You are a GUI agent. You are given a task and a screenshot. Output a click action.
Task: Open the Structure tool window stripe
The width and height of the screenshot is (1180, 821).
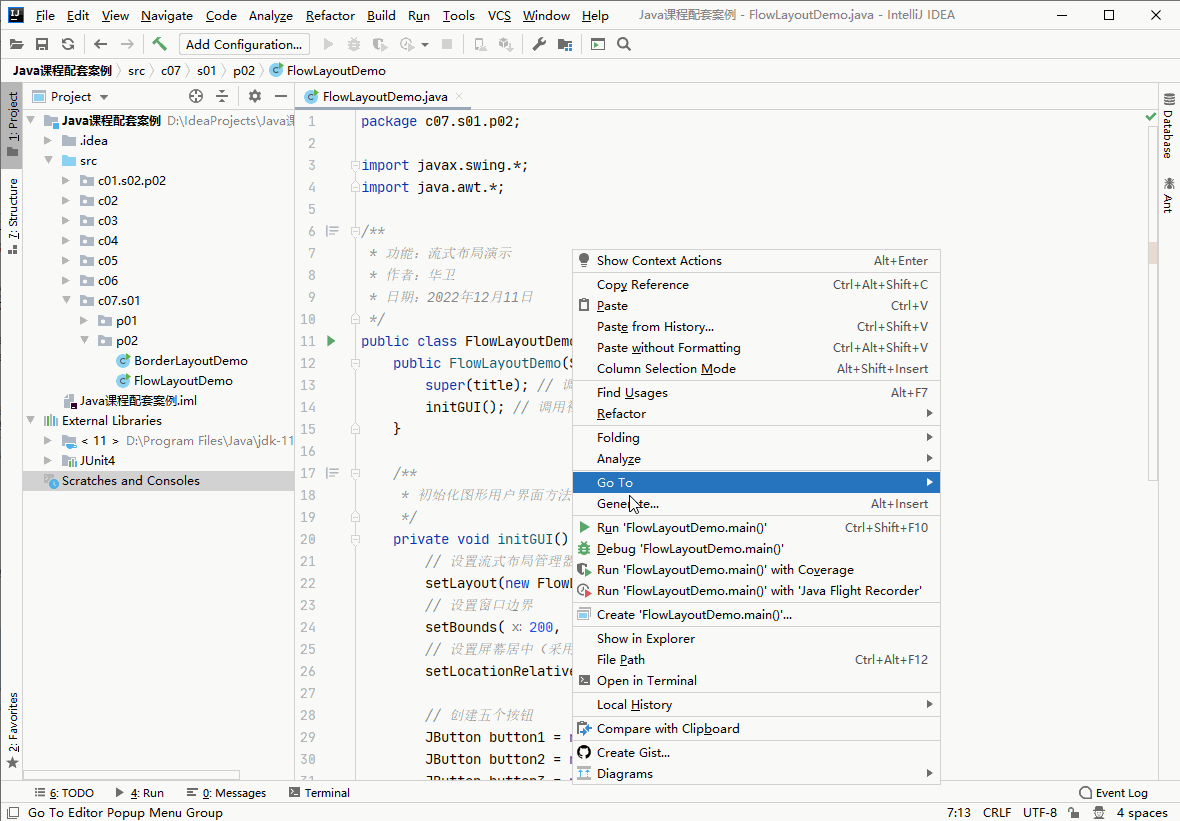[x=13, y=217]
